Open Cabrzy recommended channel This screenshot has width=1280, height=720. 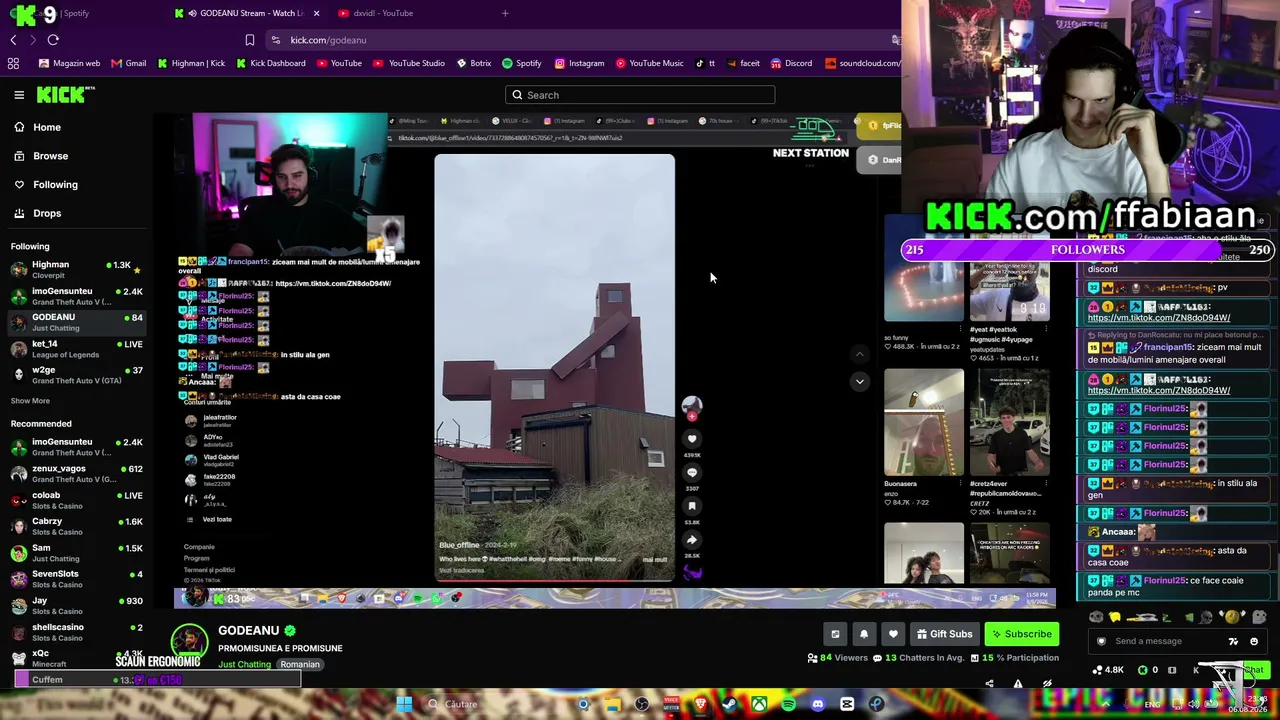pos(76,526)
